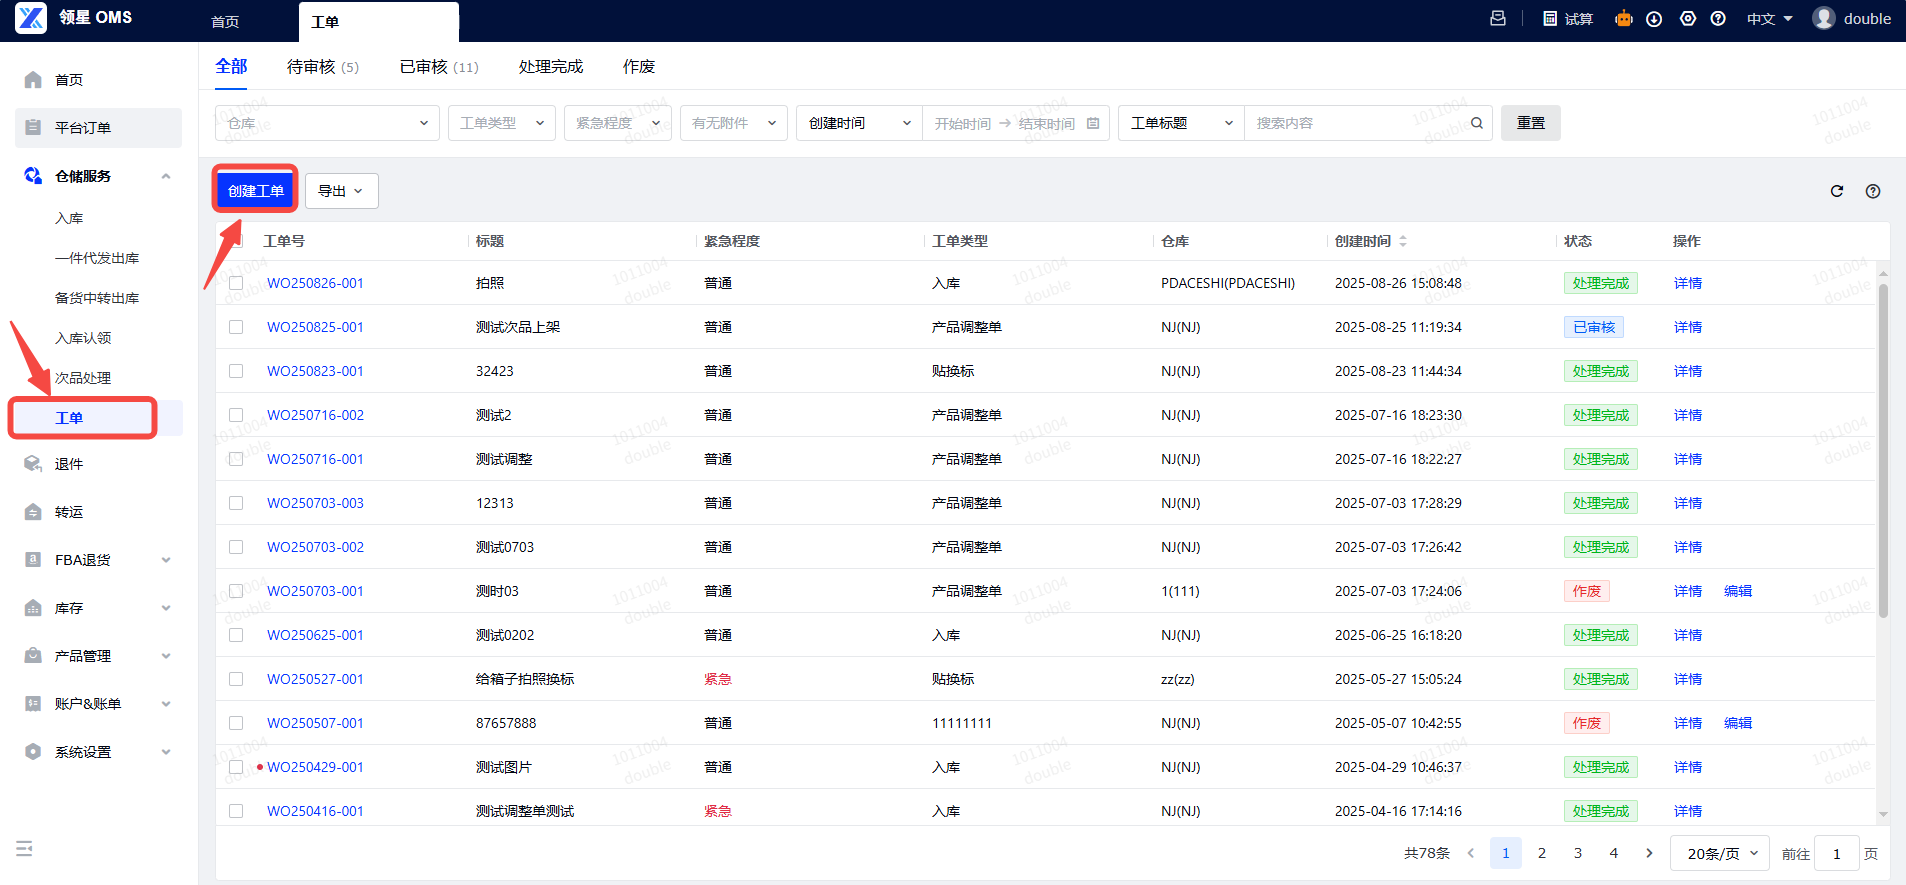This screenshot has width=1906, height=885.
Task: Switch to the 作废 tab
Action: click(x=639, y=67)
